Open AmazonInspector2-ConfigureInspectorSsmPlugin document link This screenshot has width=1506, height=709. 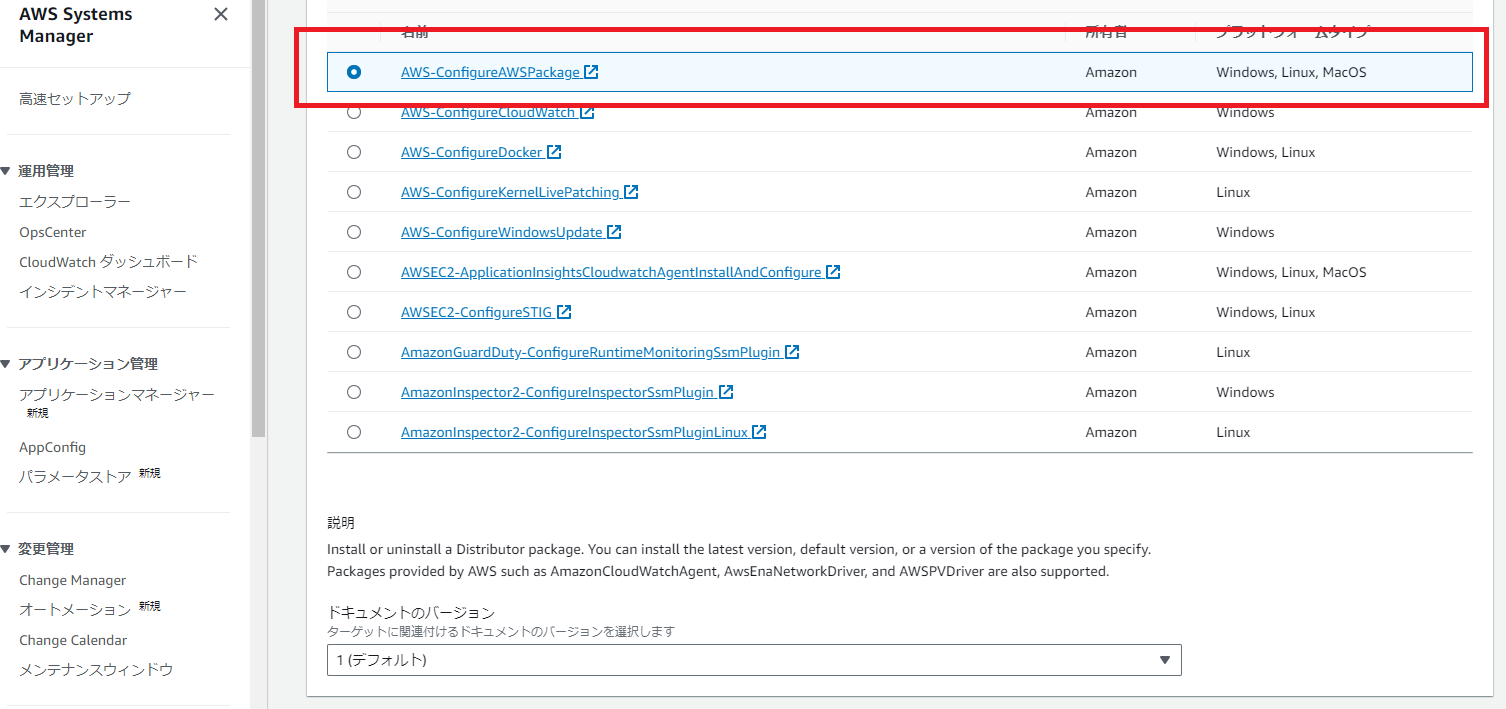(x=558, y=392)
